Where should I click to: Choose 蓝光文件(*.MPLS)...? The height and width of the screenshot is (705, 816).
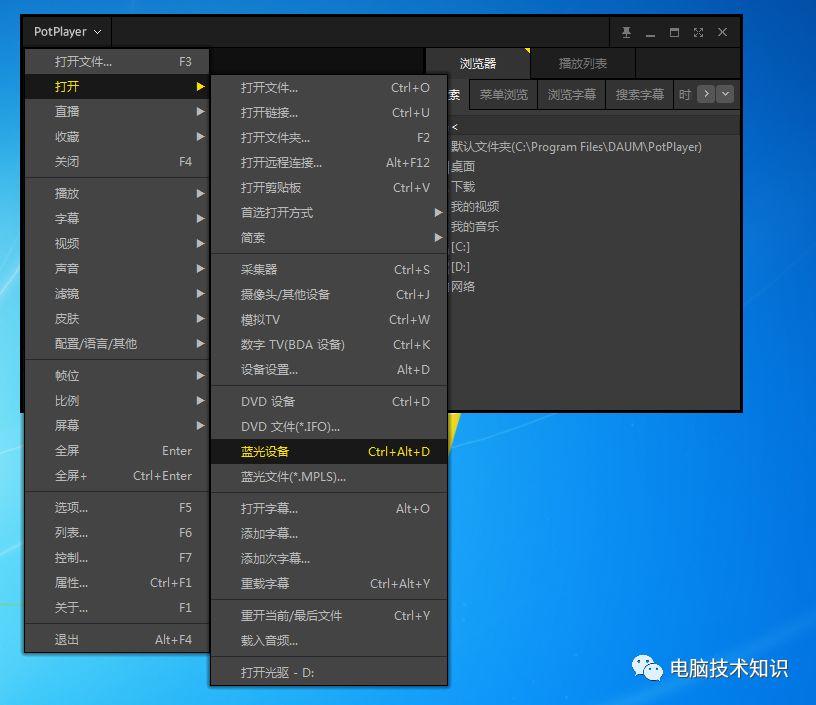pos(329,477)
